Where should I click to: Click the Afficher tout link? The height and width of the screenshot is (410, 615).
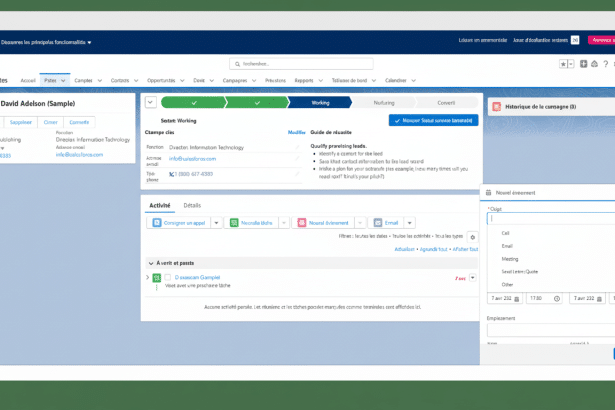465,249
